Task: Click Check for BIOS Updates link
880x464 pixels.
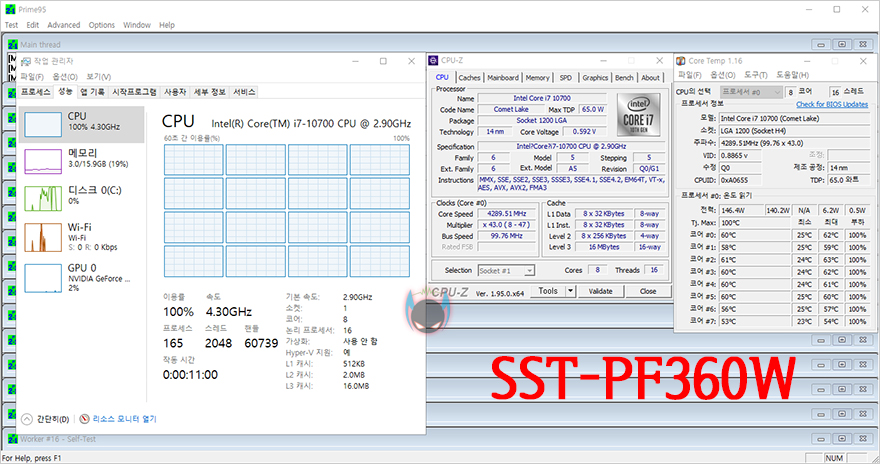Action: (832, 104)
